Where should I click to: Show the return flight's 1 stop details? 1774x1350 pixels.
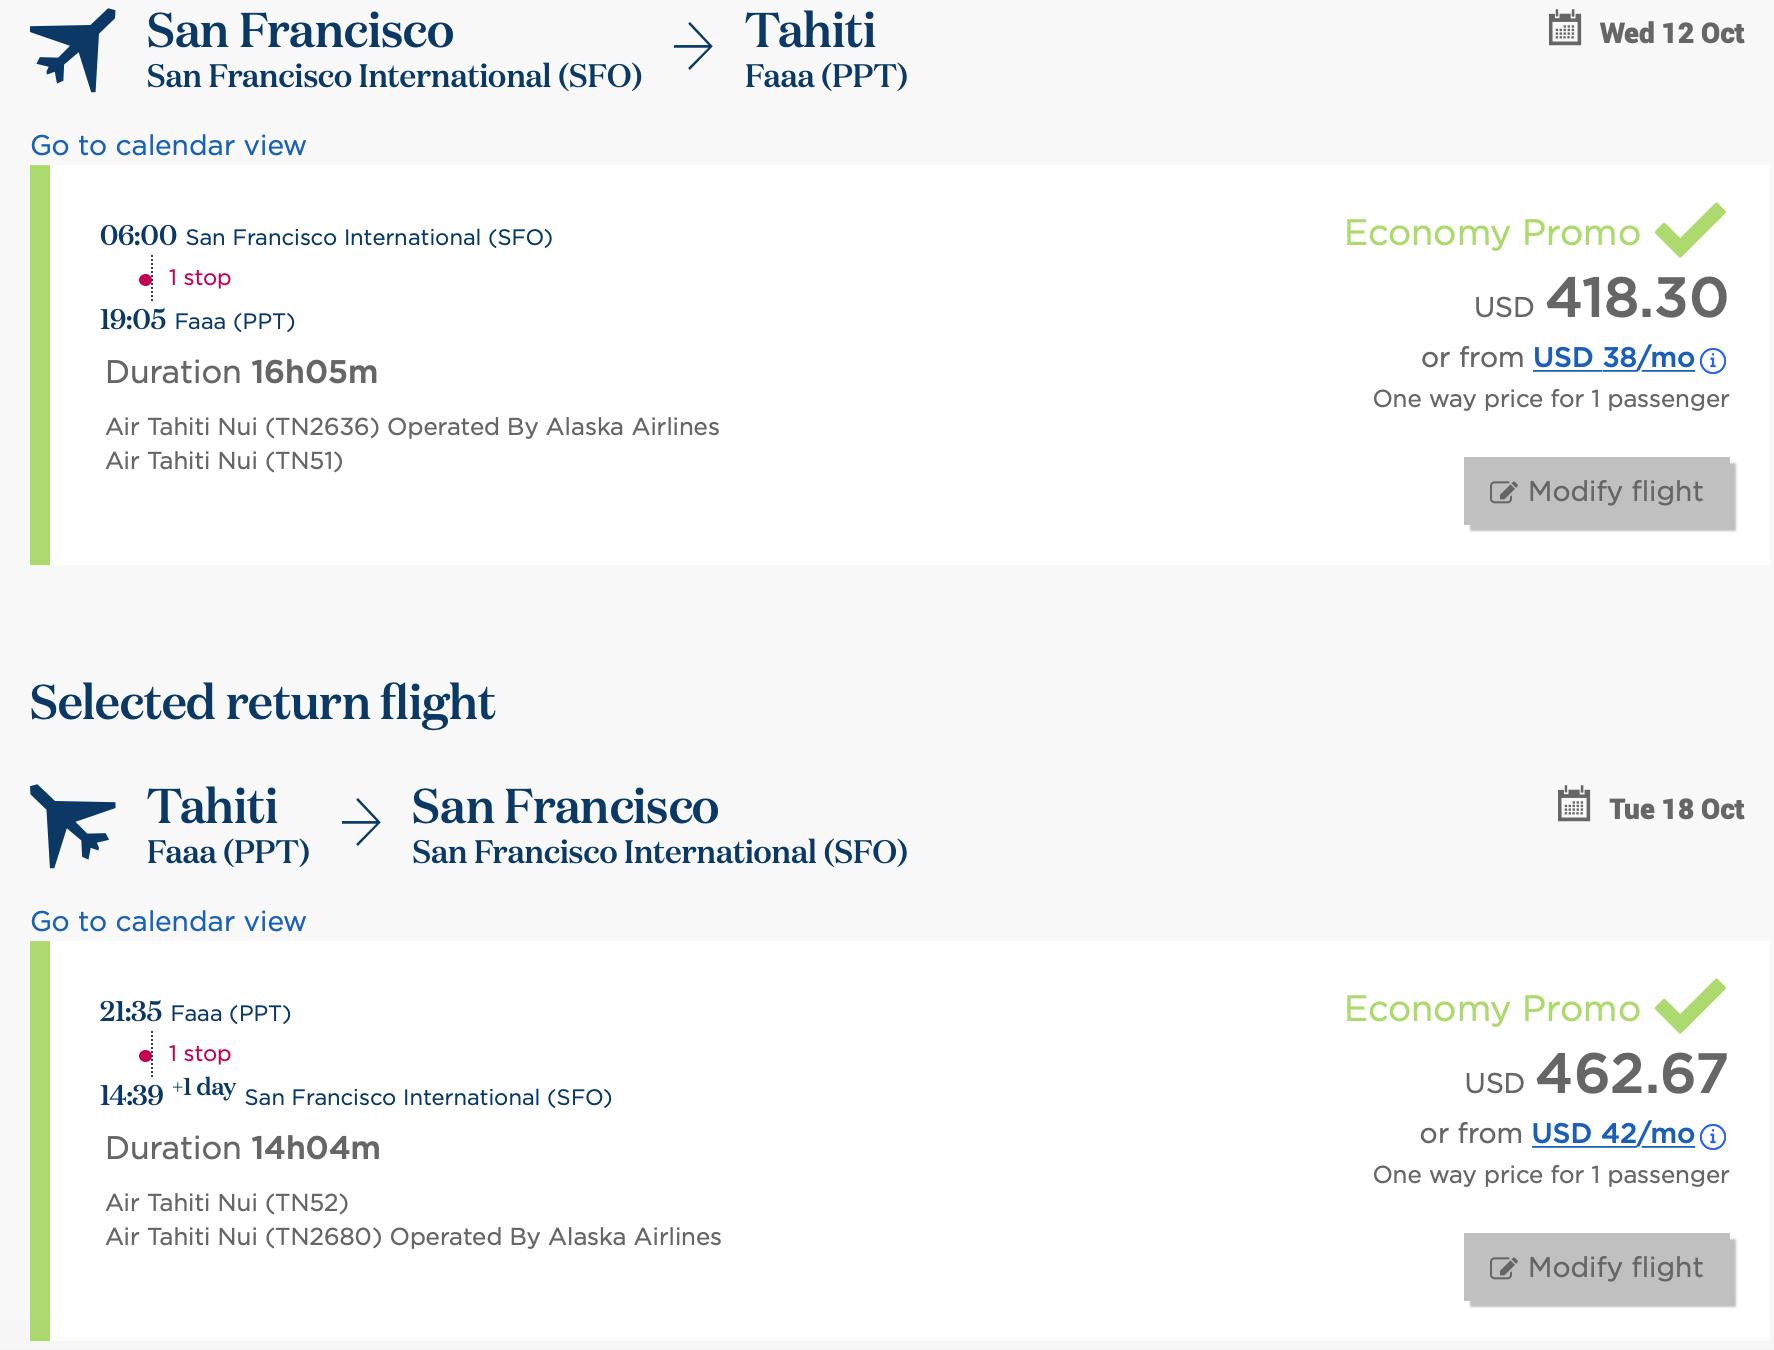pos(199,1054)
